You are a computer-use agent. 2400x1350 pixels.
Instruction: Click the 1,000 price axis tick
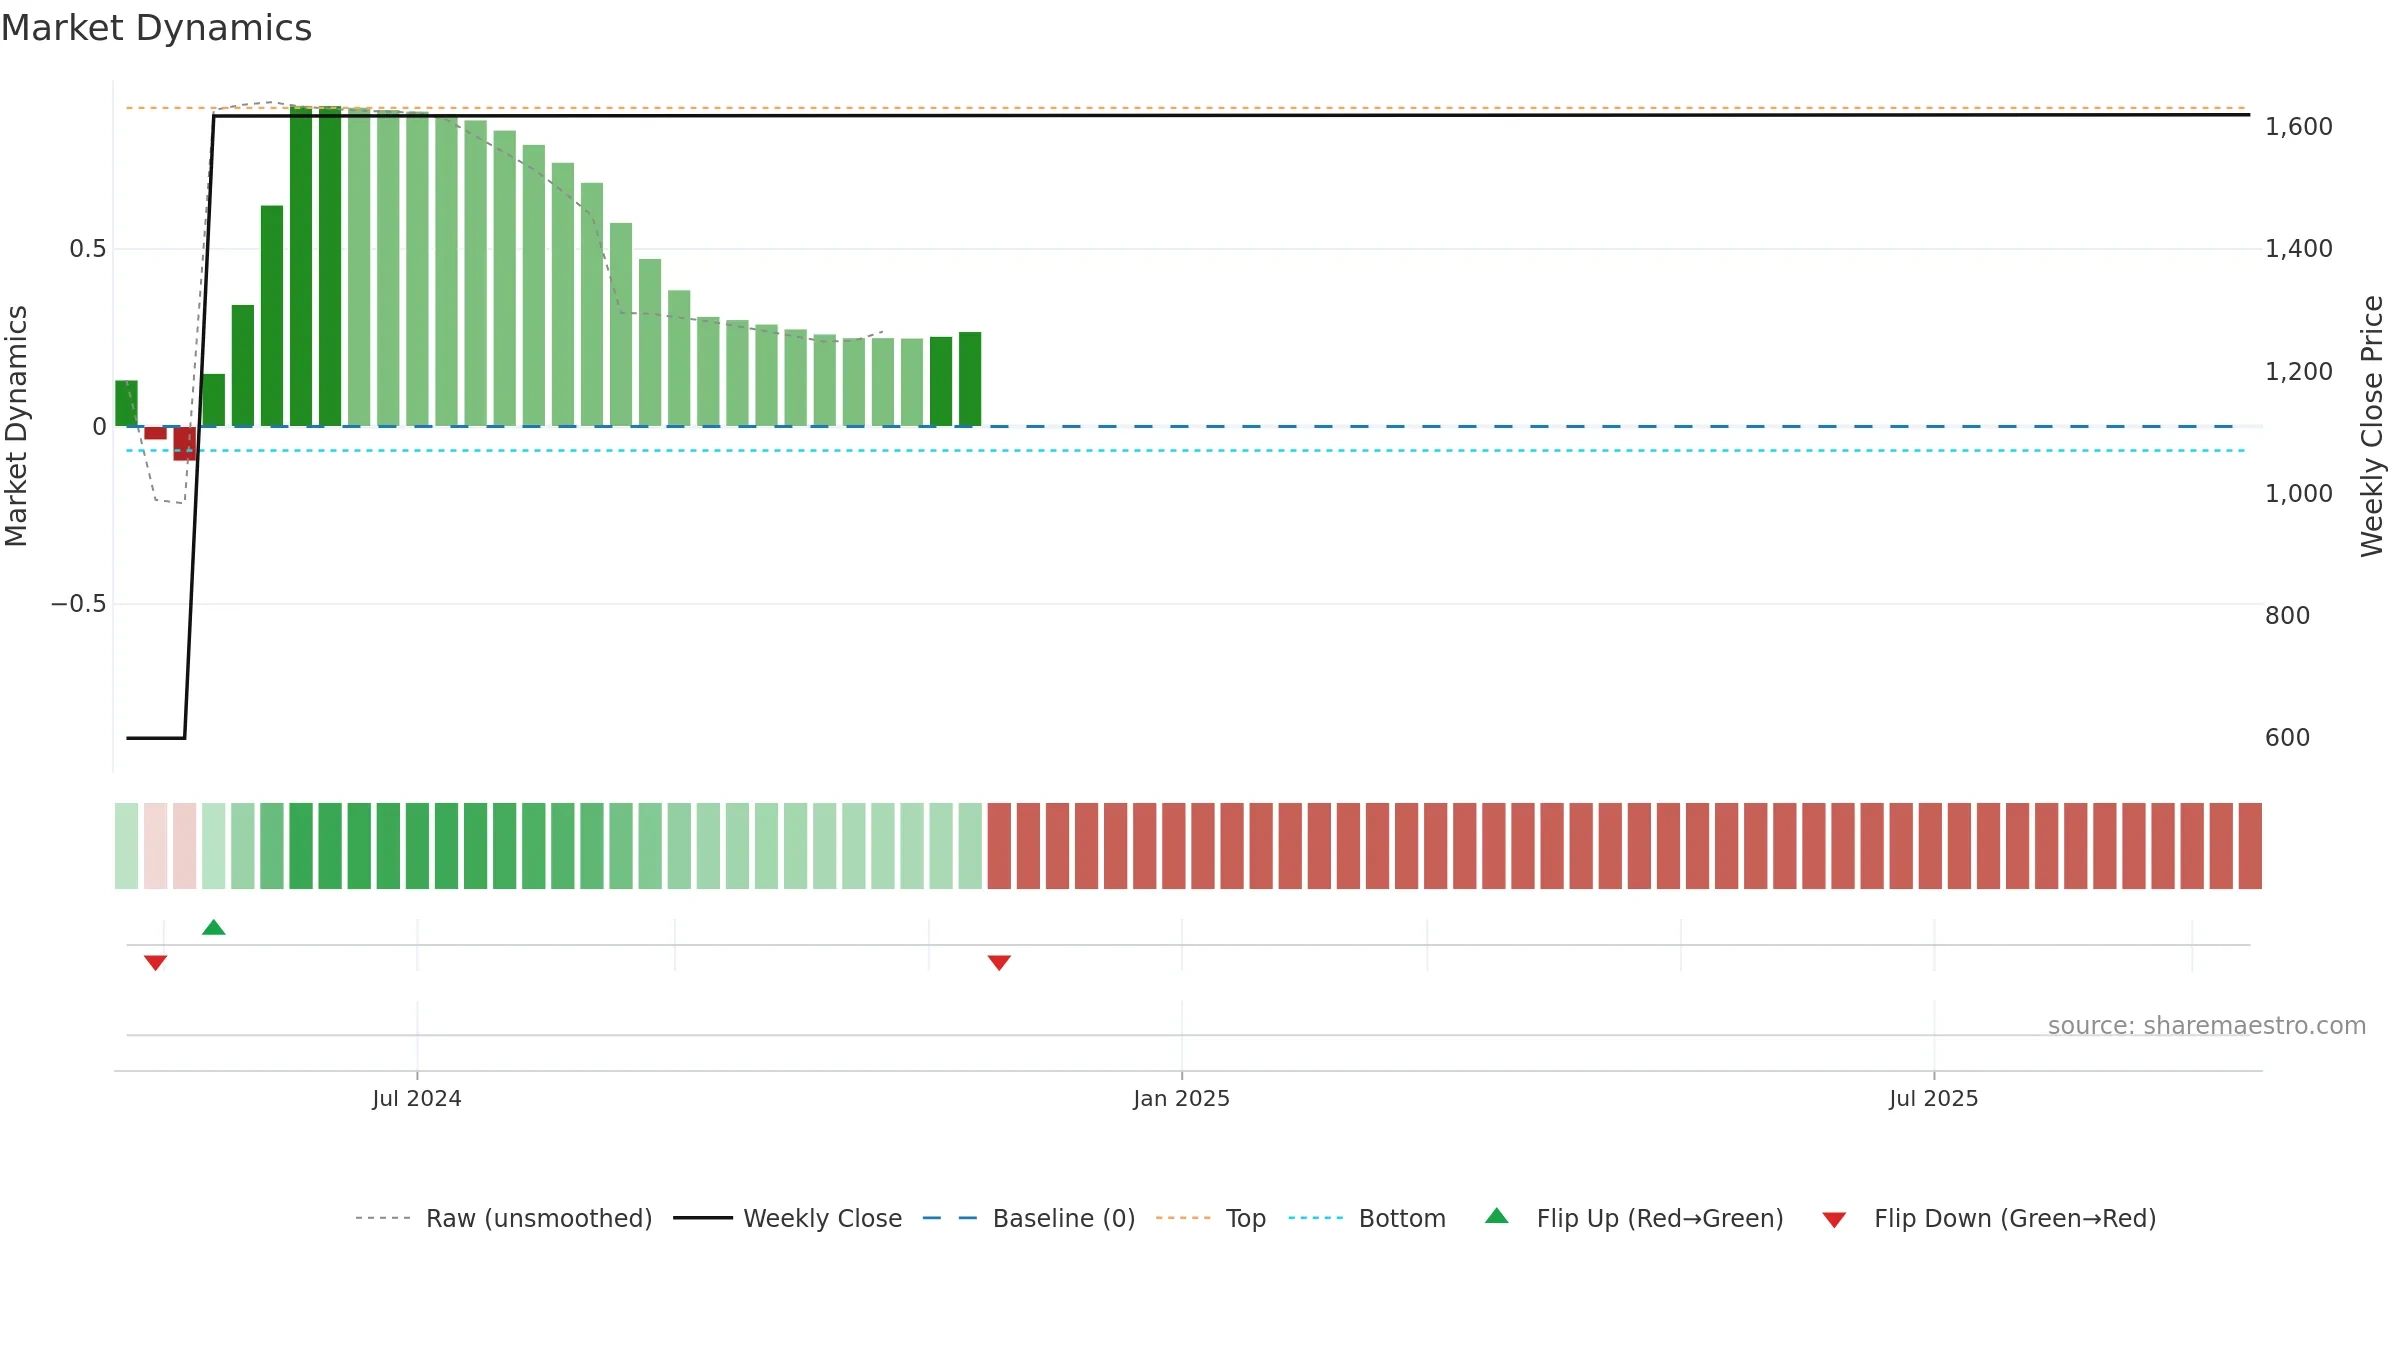pyautogui.click(x=2299, y=494)
